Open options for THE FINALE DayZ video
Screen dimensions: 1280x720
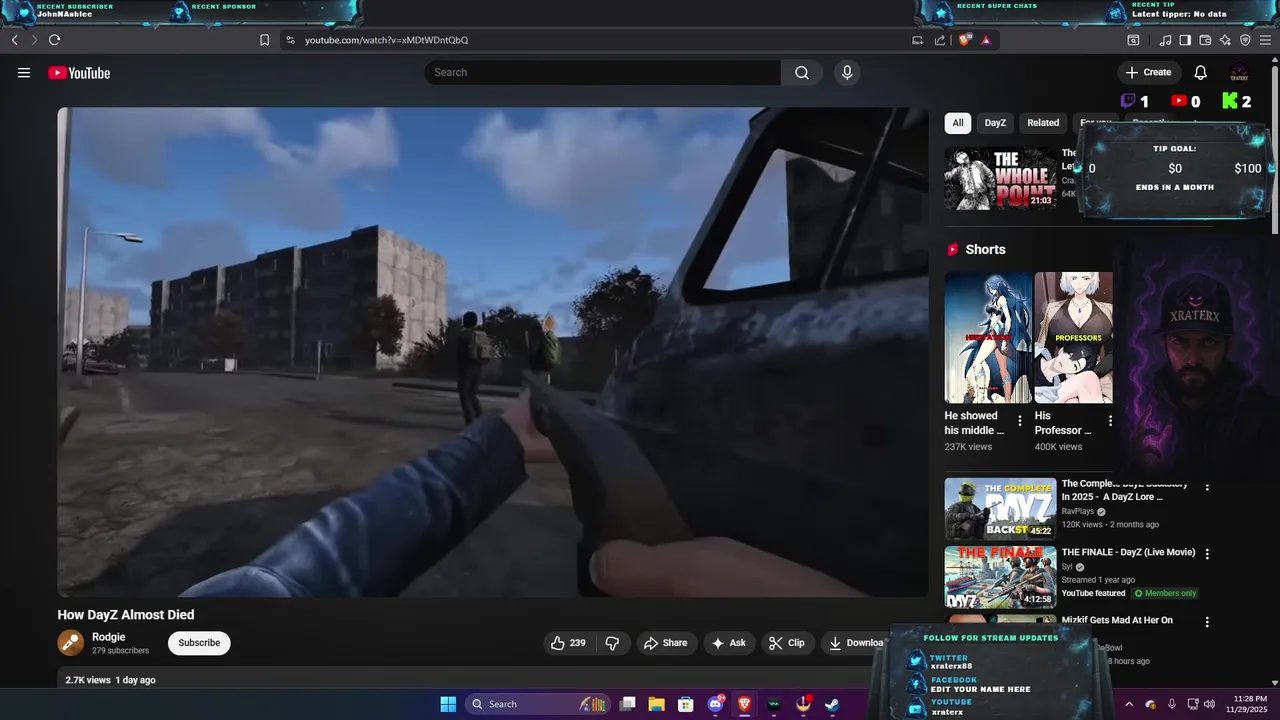(x=1207, y=554)
